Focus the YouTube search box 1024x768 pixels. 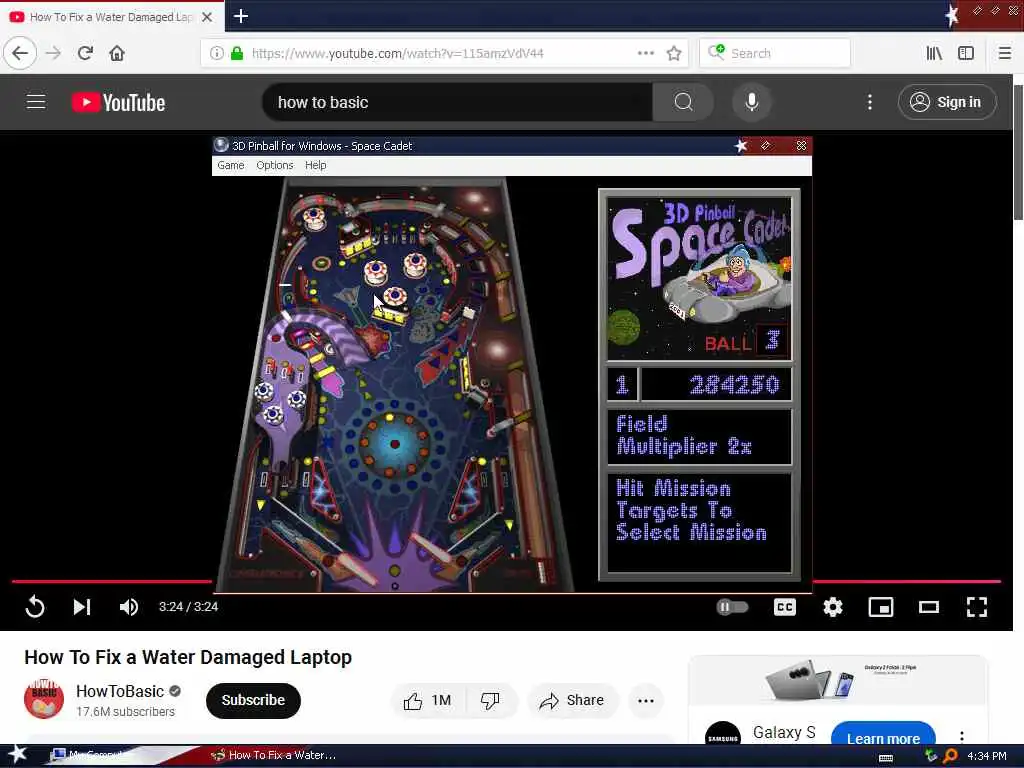(457, 102)
